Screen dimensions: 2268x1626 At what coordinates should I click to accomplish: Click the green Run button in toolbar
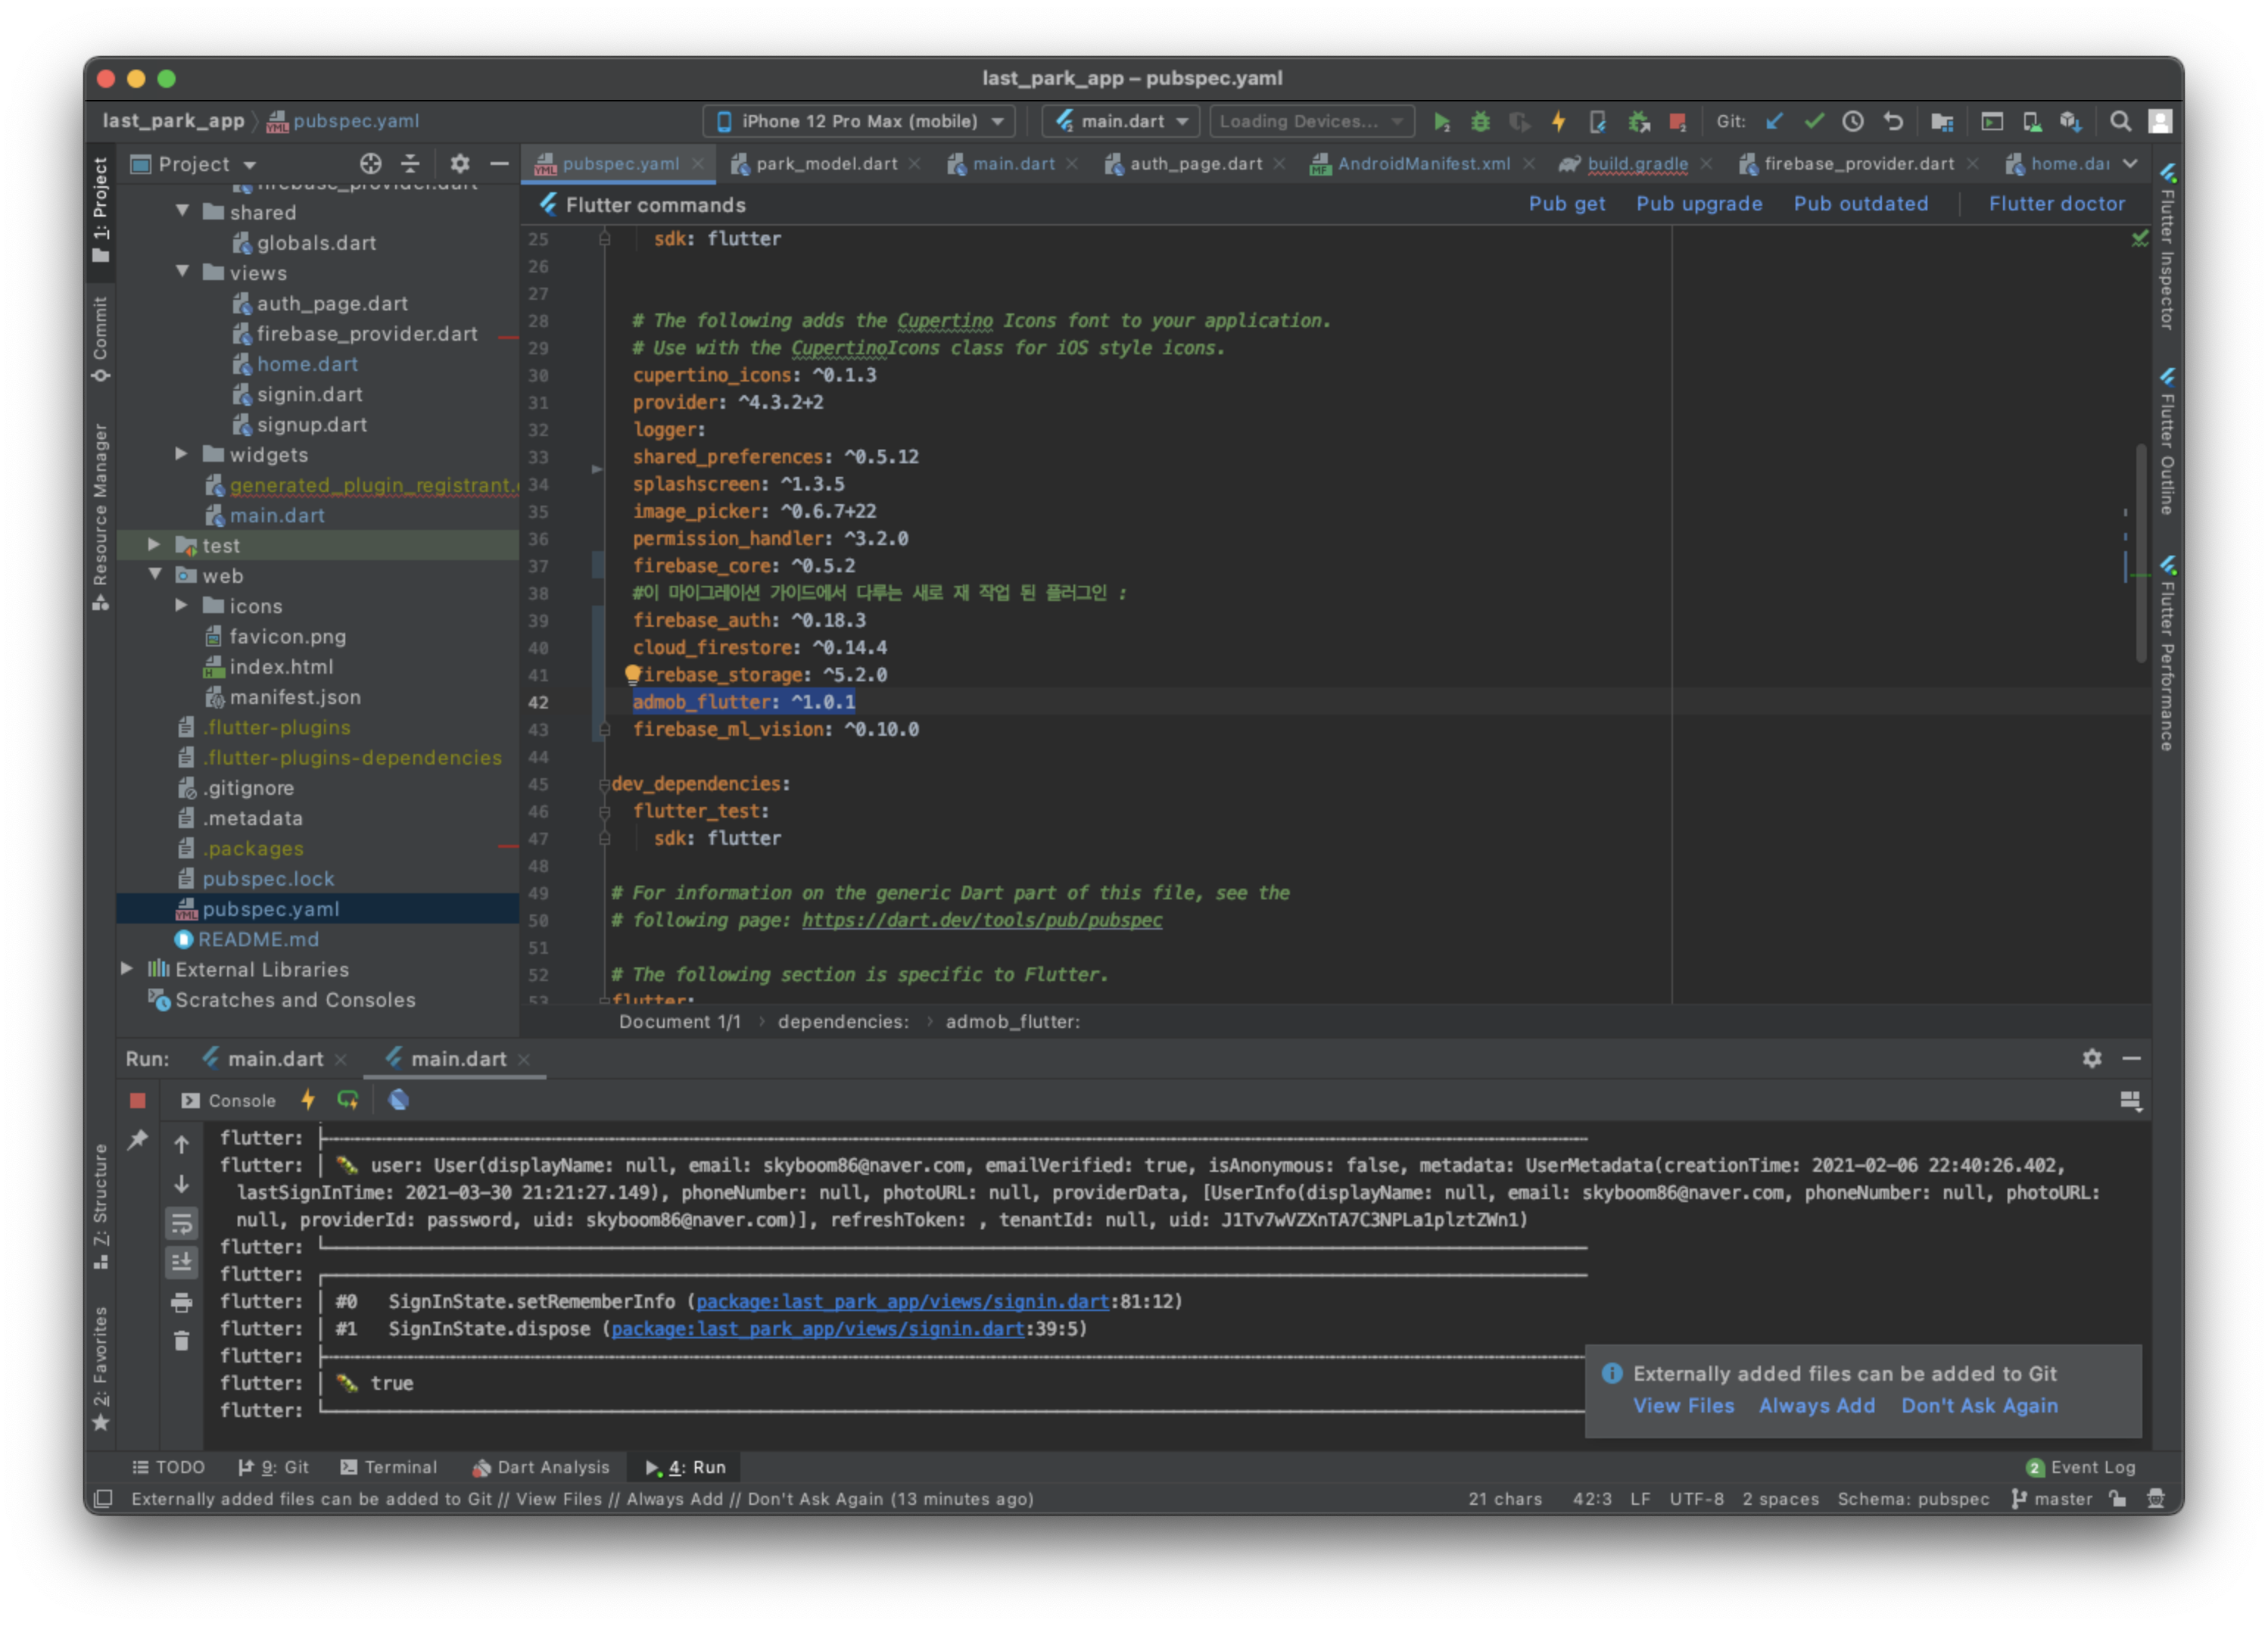pos(1441,122)
